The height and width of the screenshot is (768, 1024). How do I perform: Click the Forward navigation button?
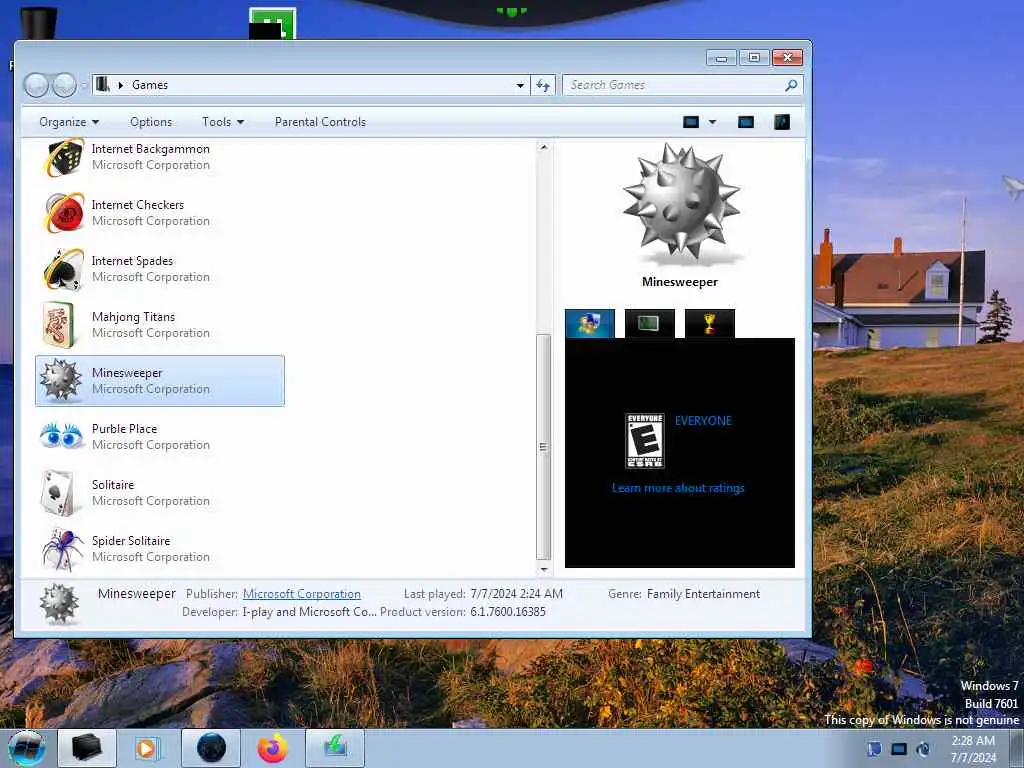64,85
